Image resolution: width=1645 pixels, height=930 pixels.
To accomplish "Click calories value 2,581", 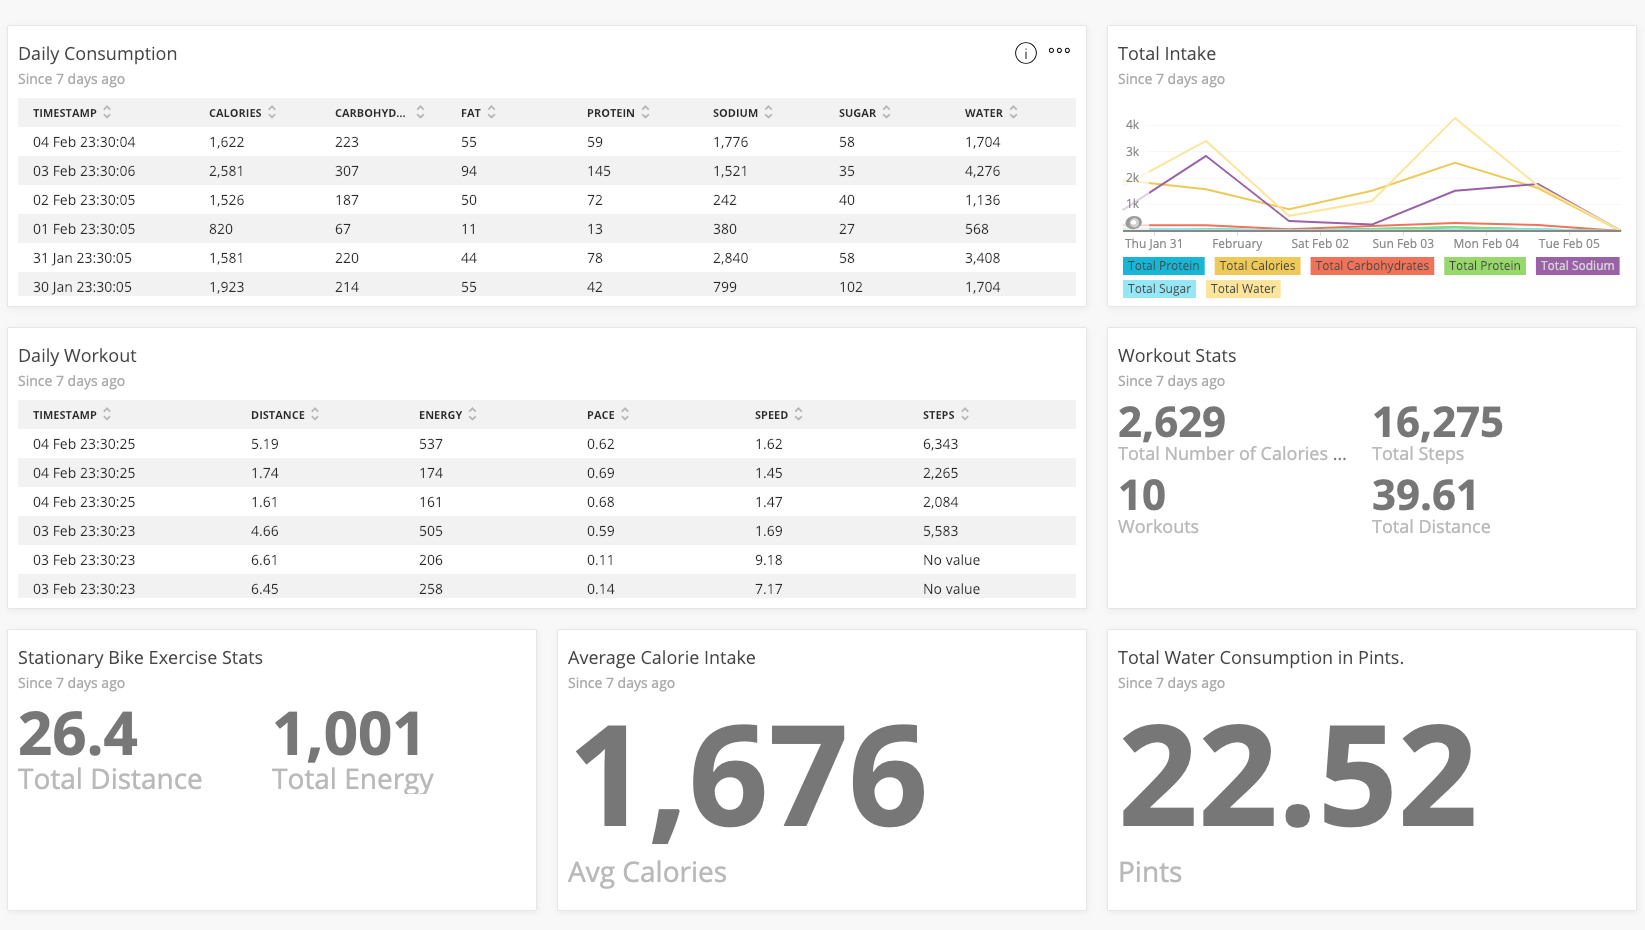I will pos(227,171).
